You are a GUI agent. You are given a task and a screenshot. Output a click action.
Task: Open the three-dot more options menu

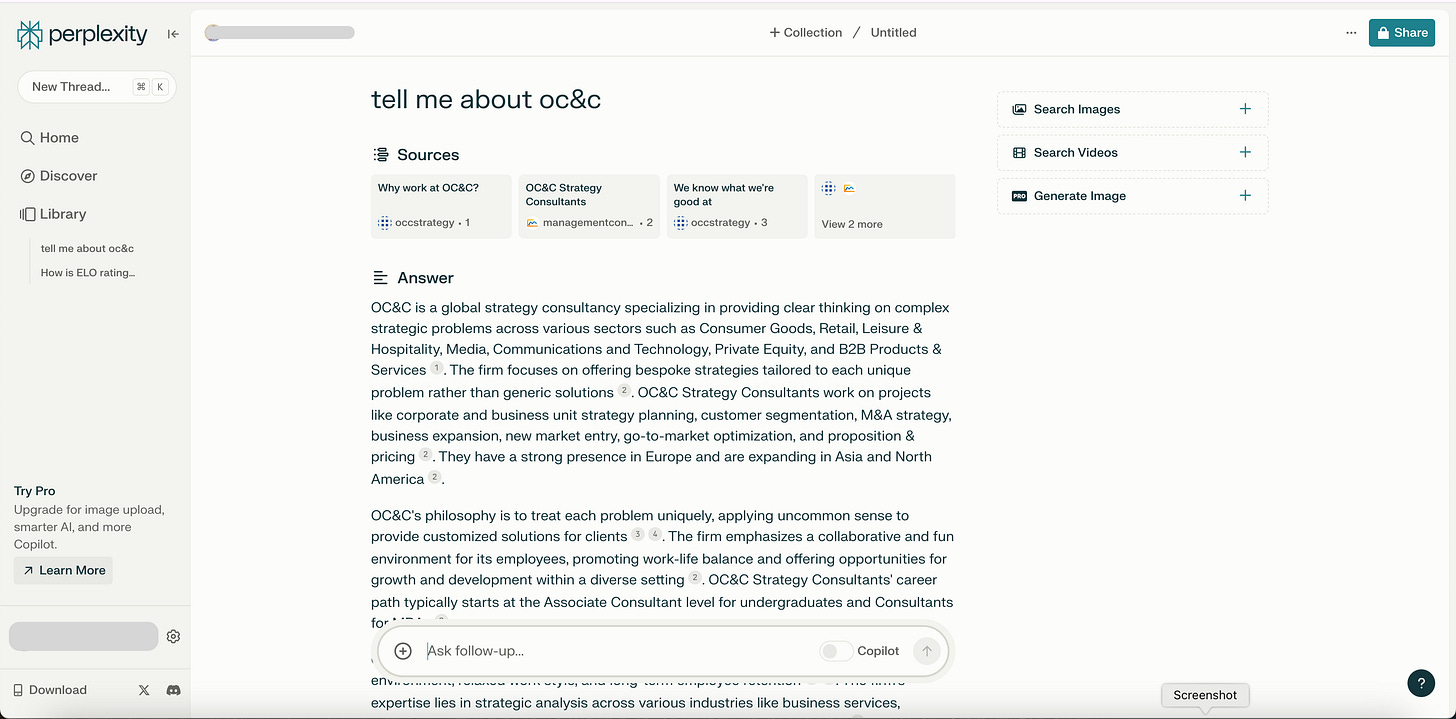(x=1351, y=33)
